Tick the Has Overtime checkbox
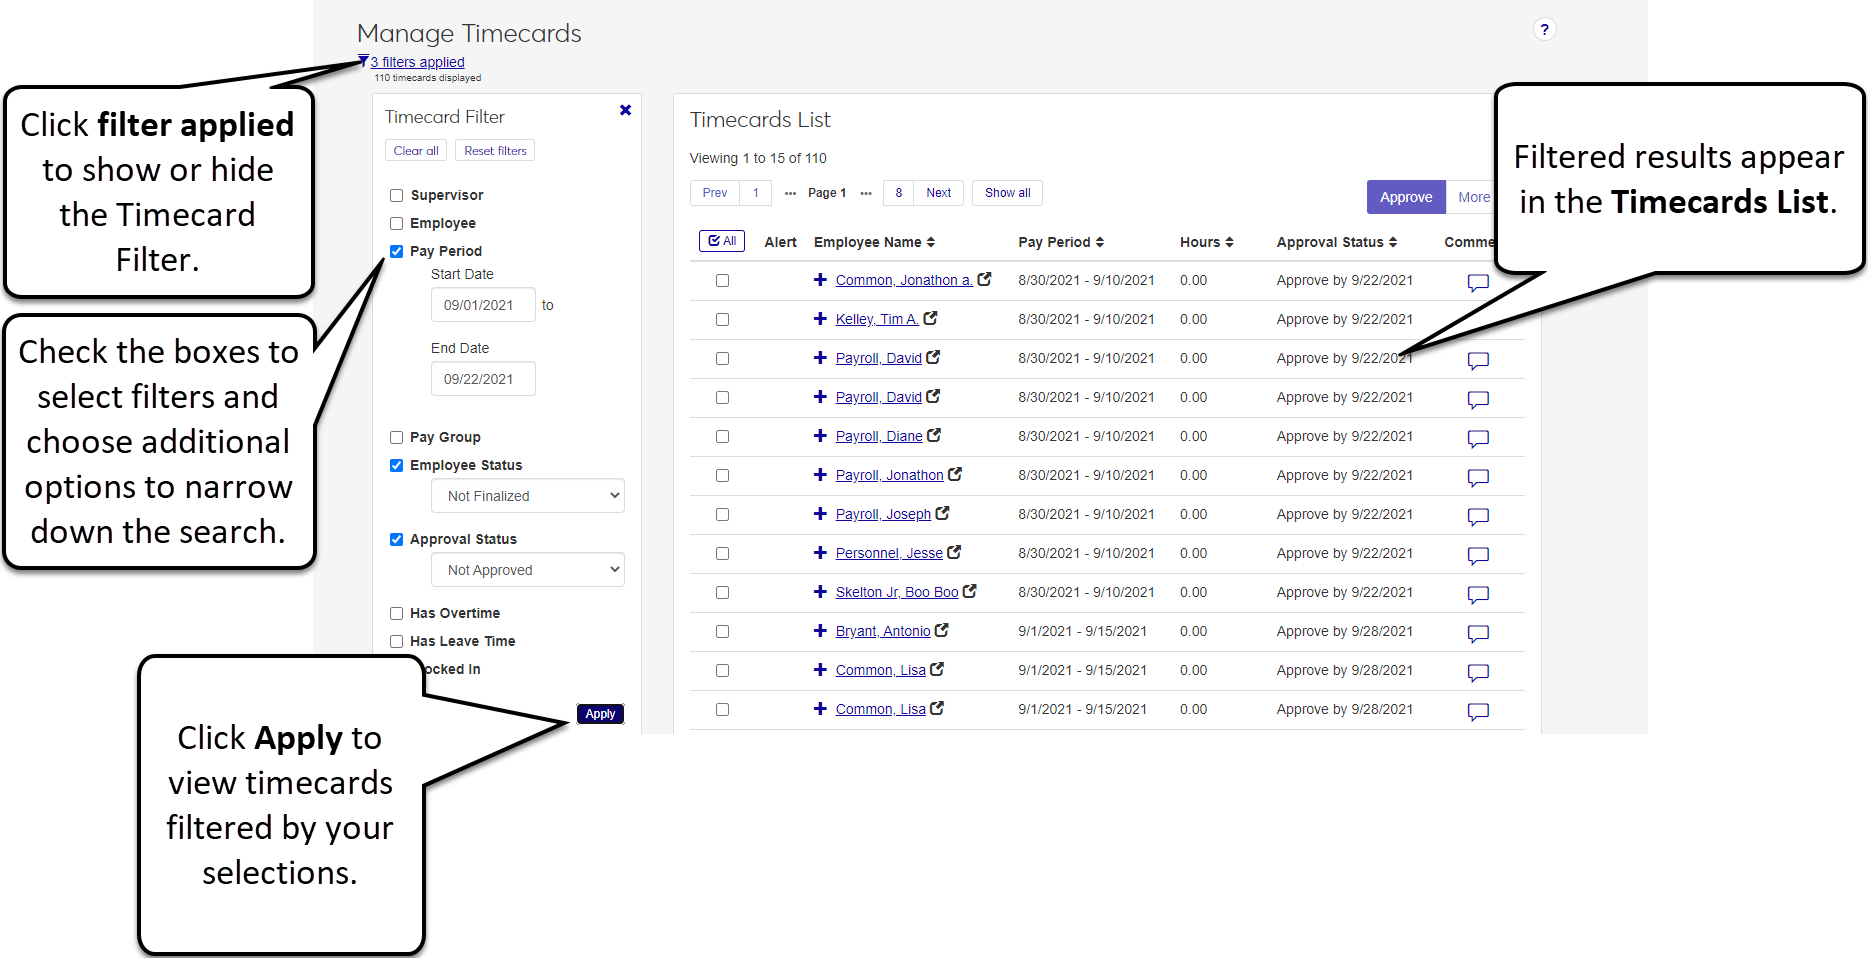 tap(397, 613)
